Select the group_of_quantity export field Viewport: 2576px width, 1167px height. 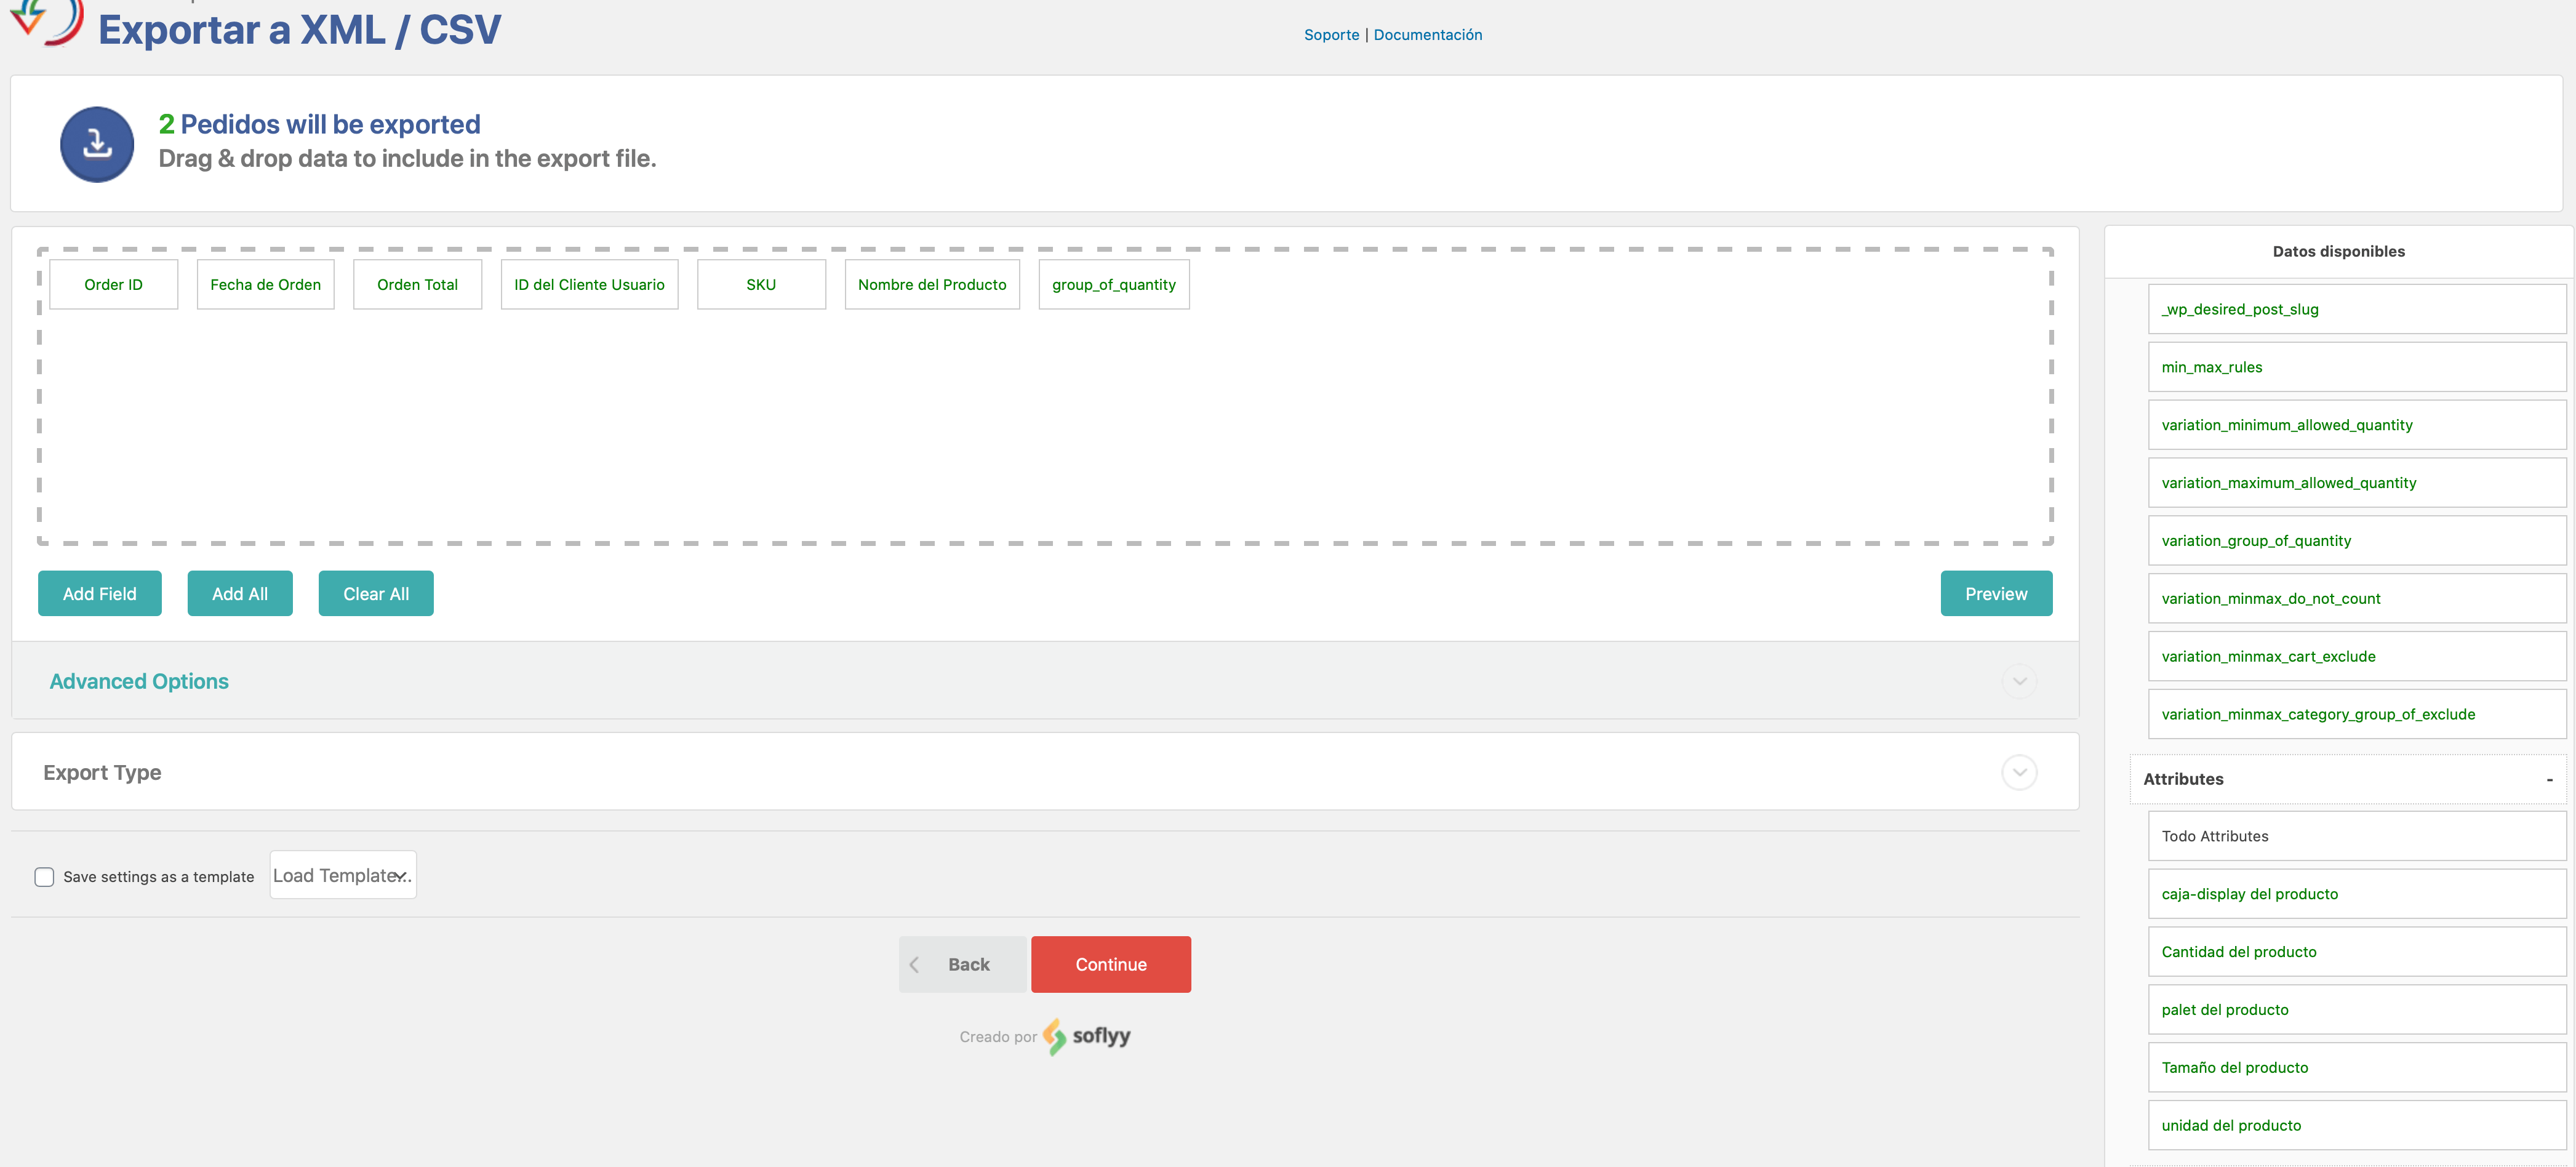[1114, 285]
